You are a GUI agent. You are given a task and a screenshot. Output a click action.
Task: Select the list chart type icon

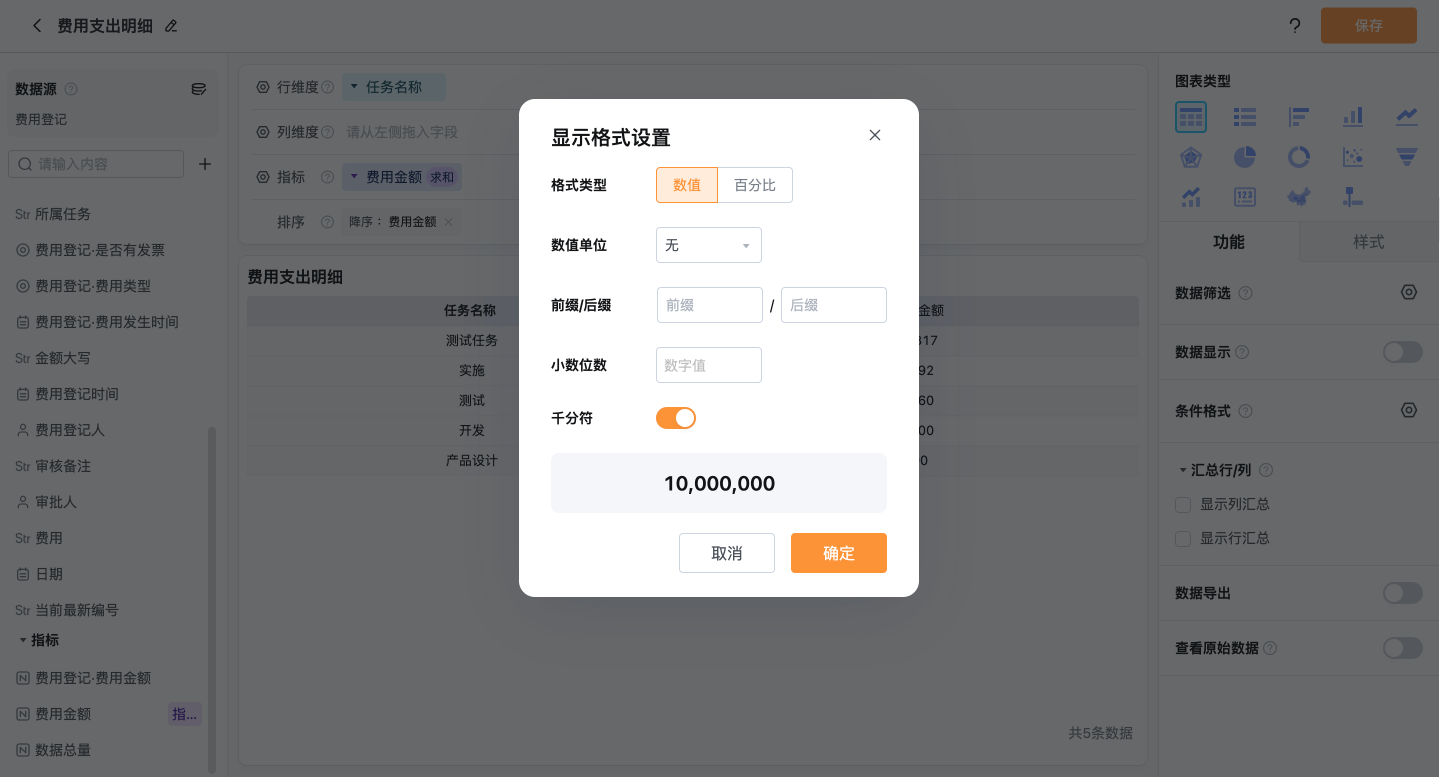point(1245,117)
